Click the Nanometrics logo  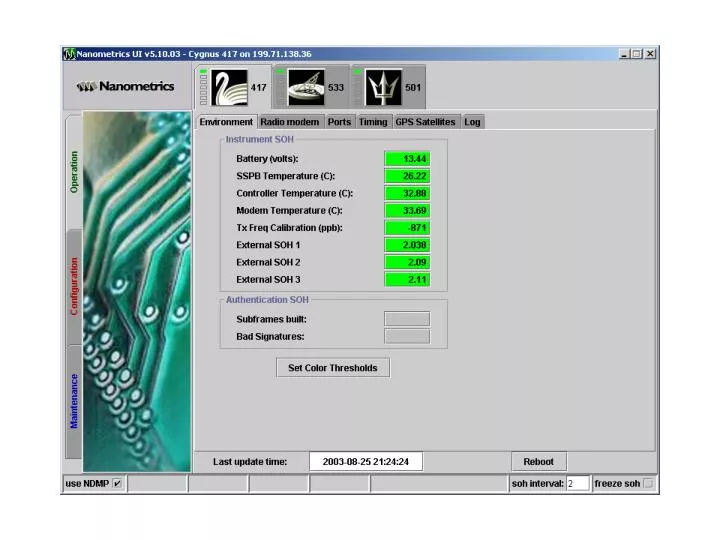(126, 86)
